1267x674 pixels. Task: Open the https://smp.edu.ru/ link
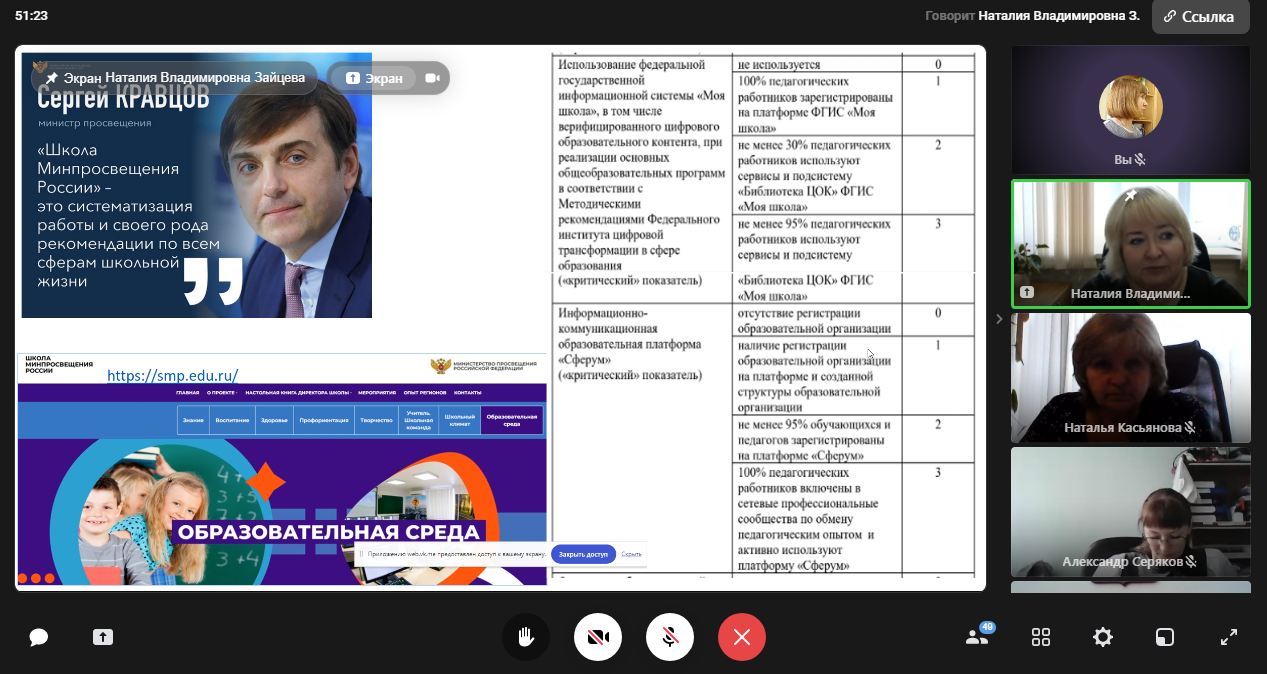click(172, 376)
